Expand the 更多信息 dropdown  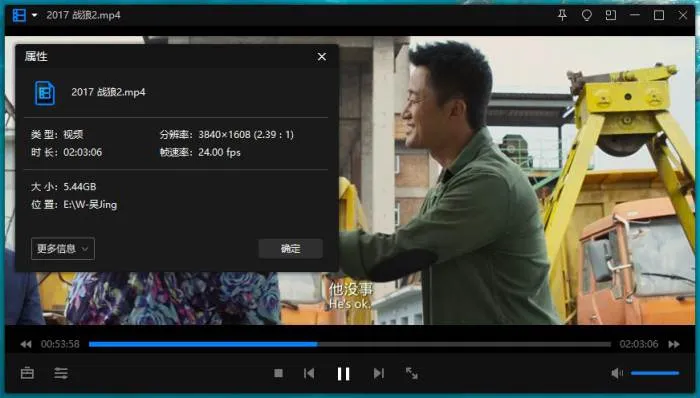pyautogui.click(x=63, y=249)
